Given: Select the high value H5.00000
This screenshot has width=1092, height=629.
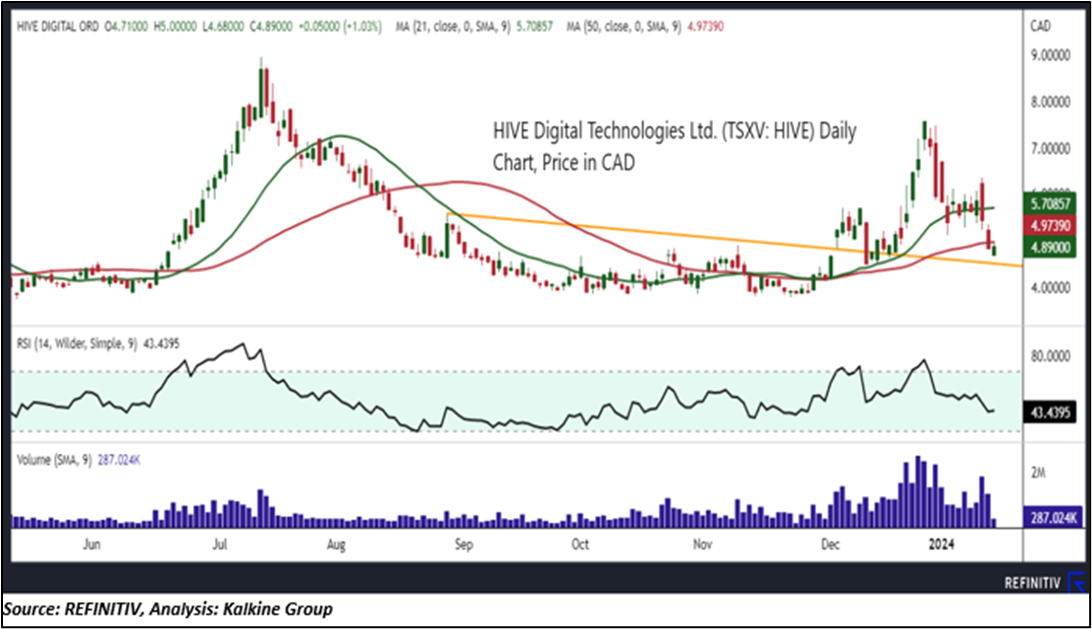Looking at the screenshot, I should [x=175, y=27].
